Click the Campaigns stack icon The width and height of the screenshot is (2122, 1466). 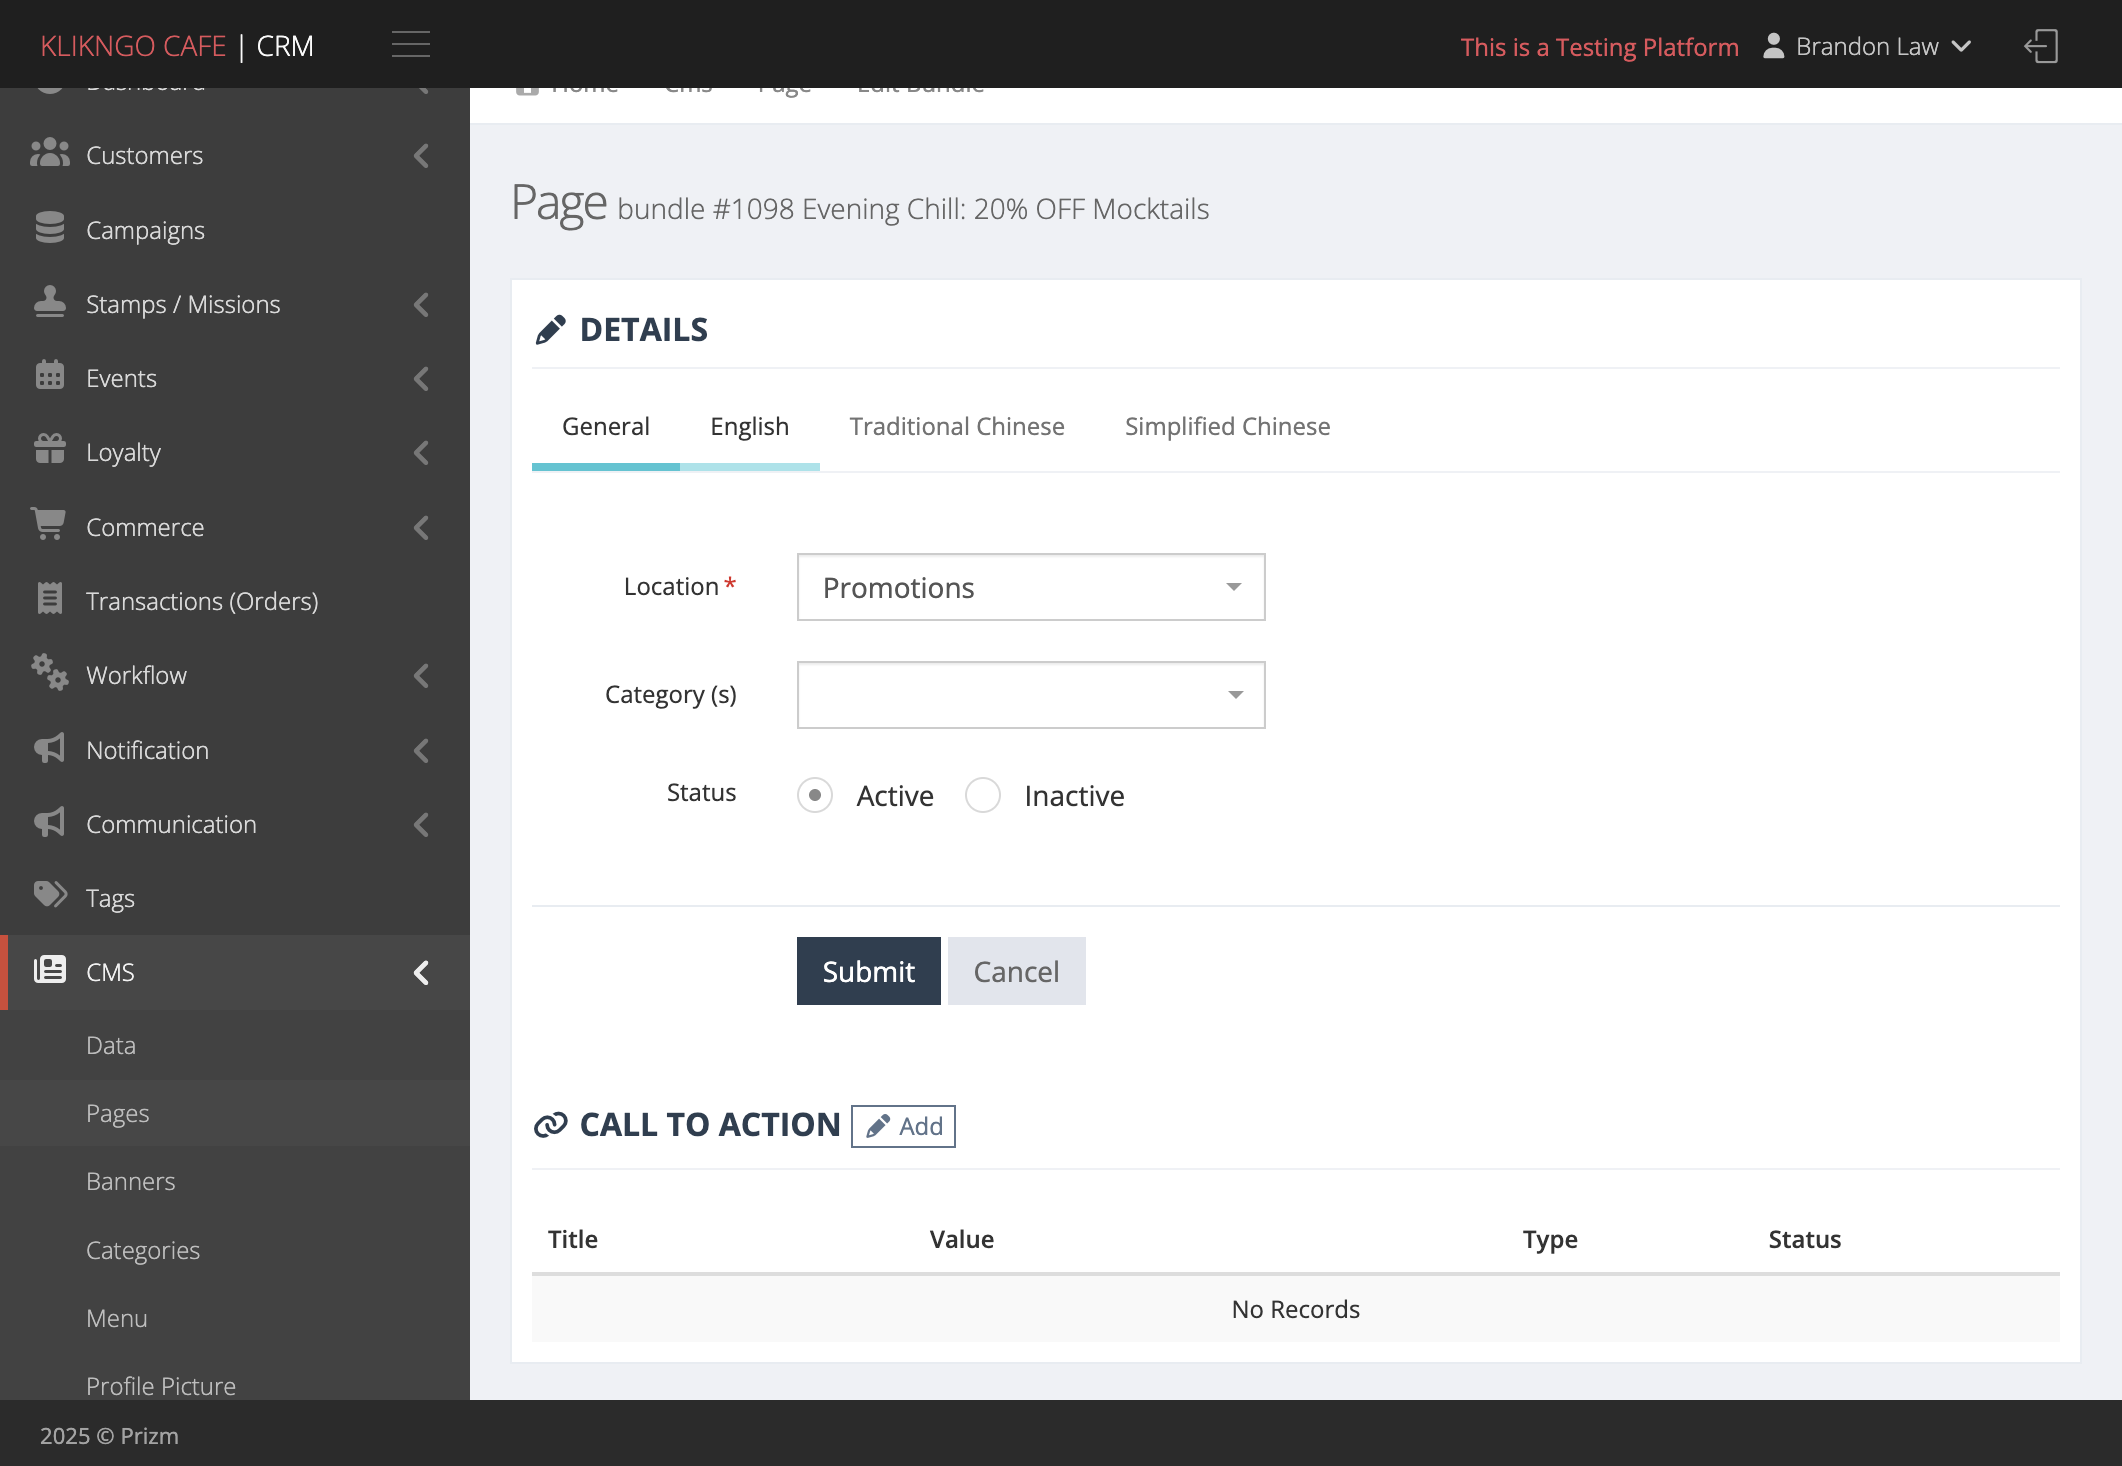click(50, 229)
